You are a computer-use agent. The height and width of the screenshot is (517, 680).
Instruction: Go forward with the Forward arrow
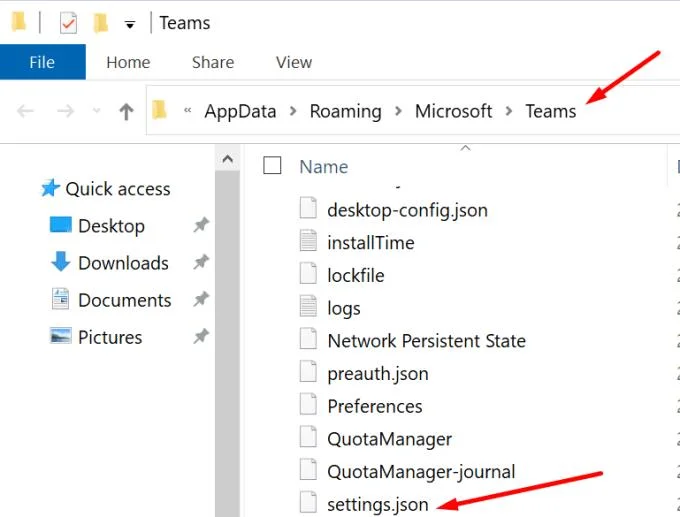click(65, 111)
